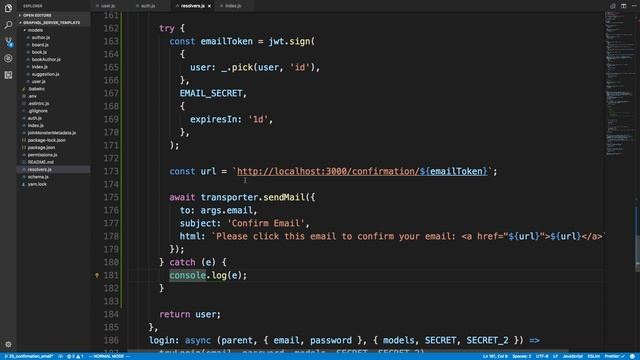Click the horizontal scrollbar at editor bottom
The height and width of the screenshot is (360, 640).
tap(348, 351)
